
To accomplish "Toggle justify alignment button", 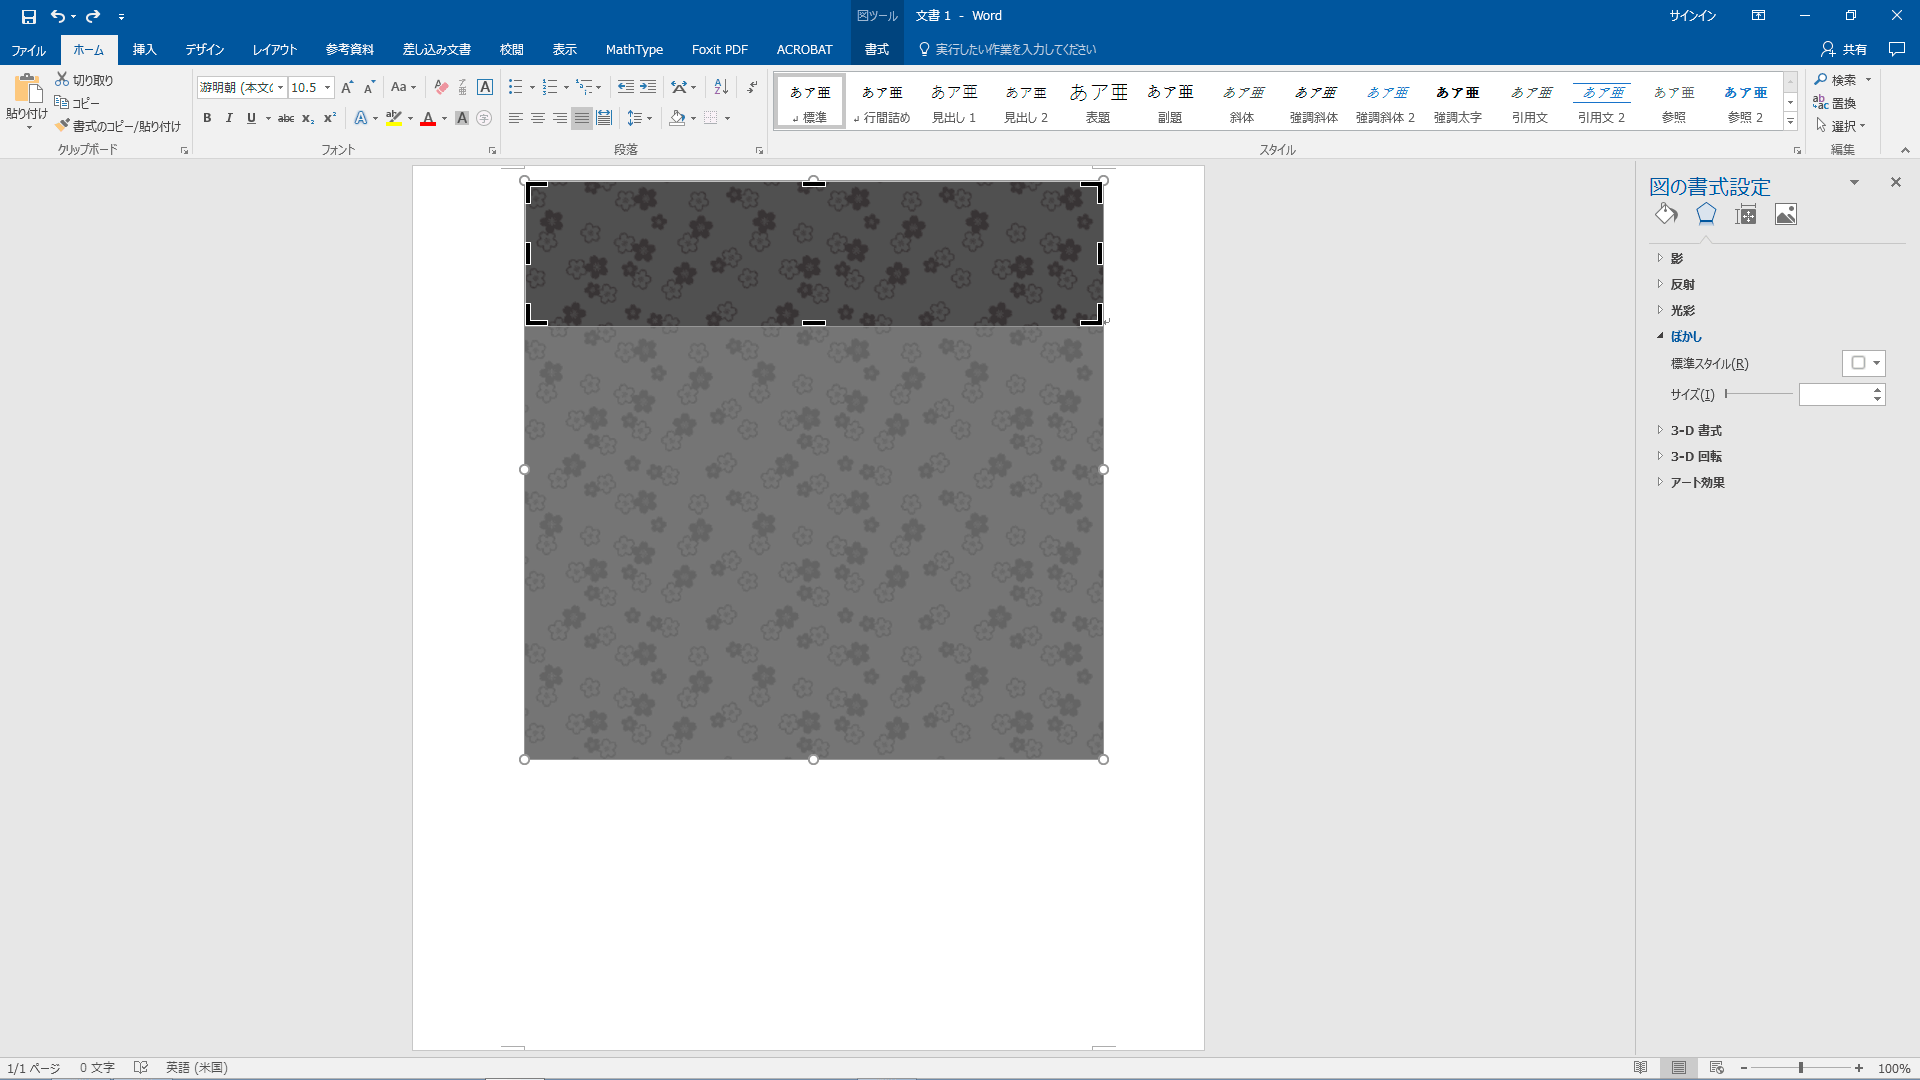I will (x=582, y=118).
